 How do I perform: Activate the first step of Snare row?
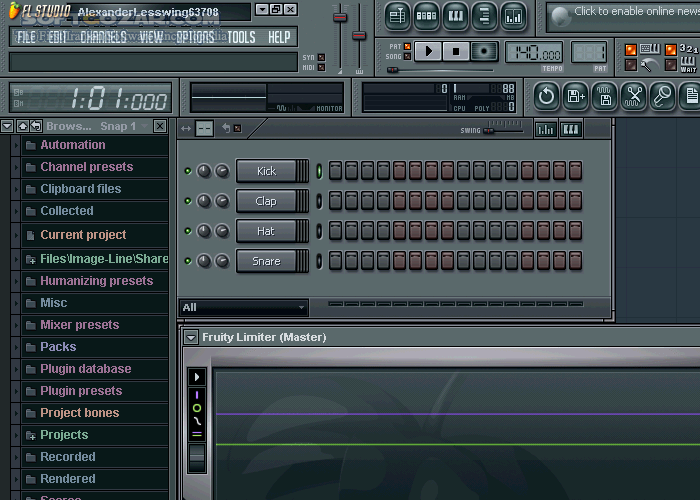(x=335, y=261)
